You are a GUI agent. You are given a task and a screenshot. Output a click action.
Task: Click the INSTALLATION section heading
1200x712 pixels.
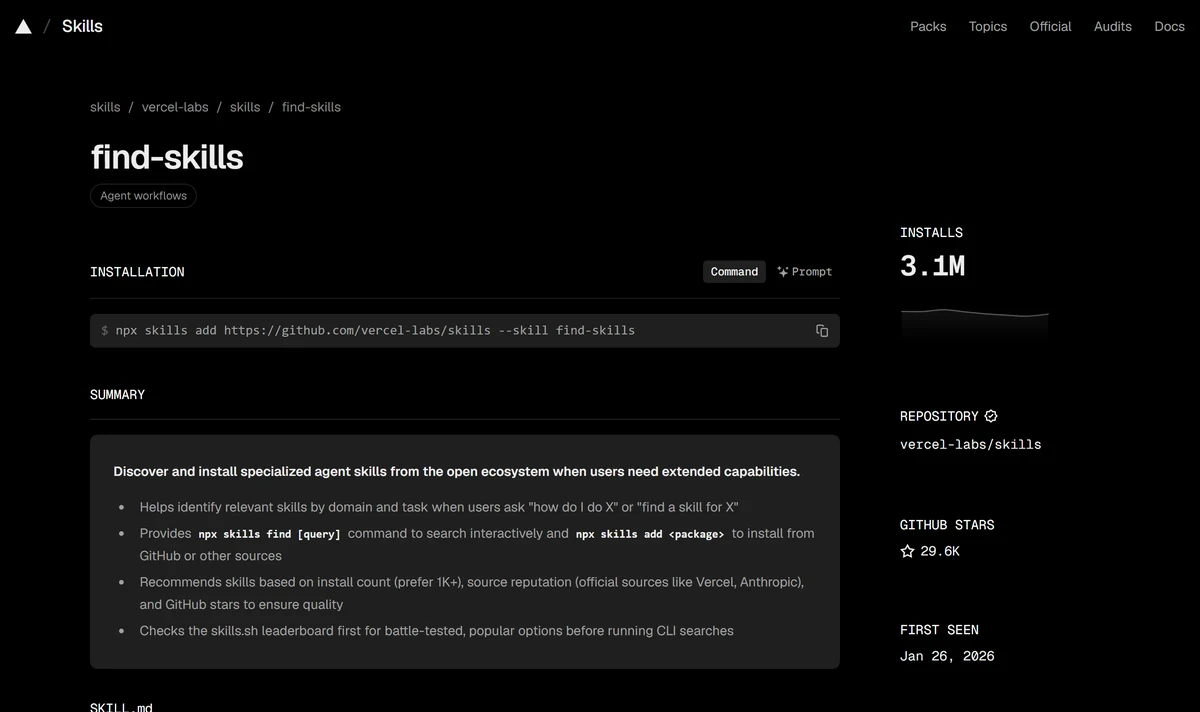coord(137,272)
